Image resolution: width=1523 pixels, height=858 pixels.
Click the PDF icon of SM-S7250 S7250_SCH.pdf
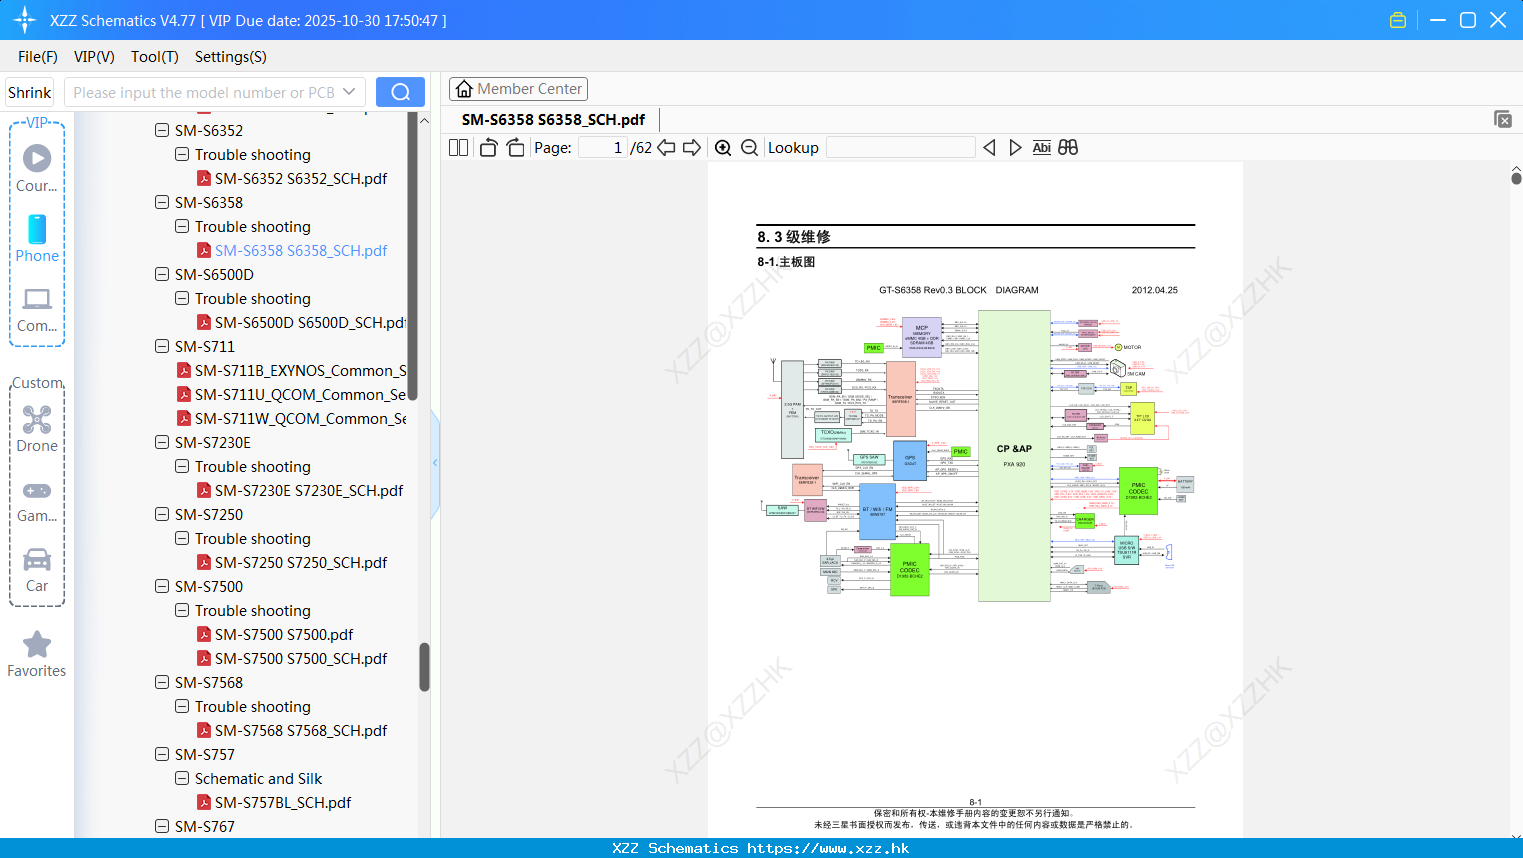pyautogui.click(x=204, y=563)
